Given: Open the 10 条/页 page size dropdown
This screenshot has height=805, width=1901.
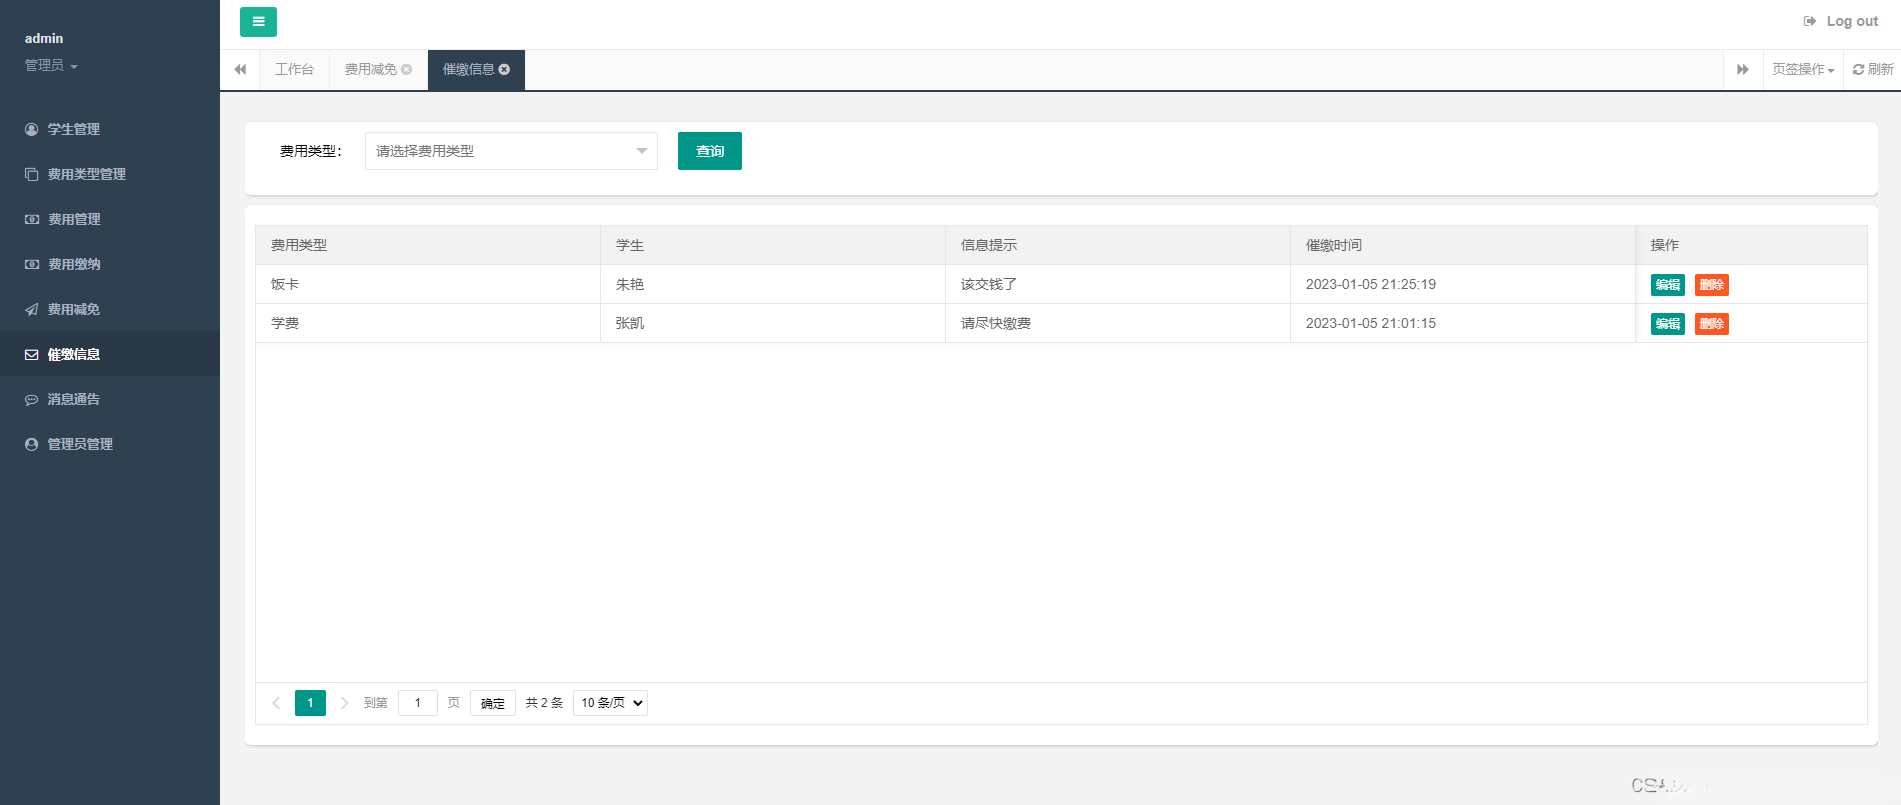Looking at the screenshot, I should pos(610,703).
